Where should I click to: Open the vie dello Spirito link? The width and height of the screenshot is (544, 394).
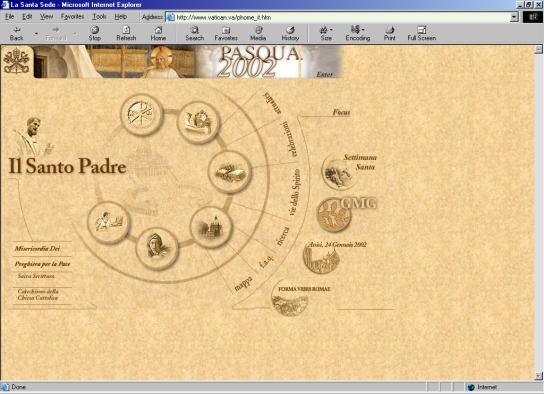[294, 192]
